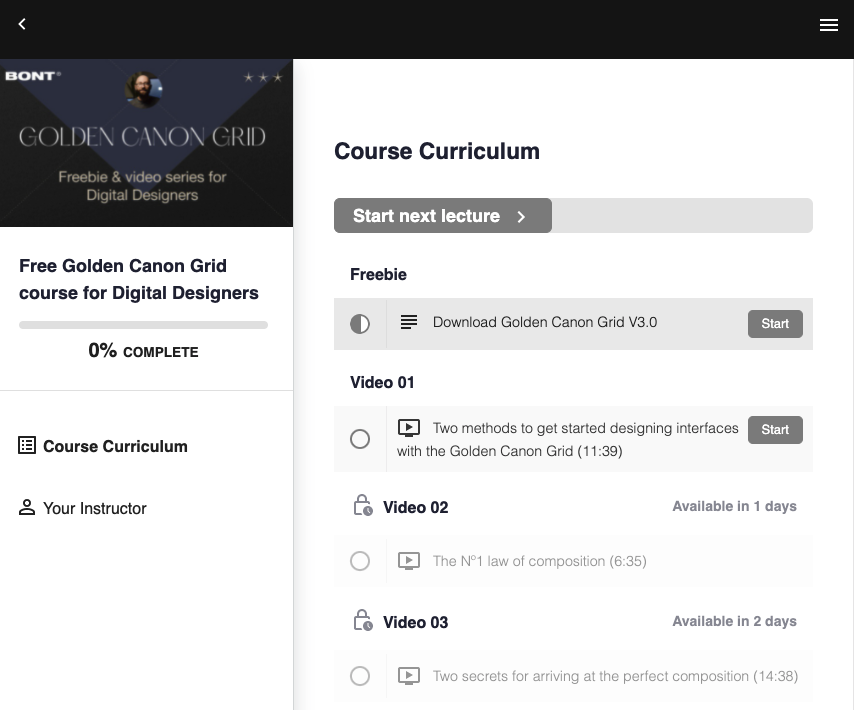Click the video icon for Two secrets lecture
854x710 pixels.
point(408,676)
